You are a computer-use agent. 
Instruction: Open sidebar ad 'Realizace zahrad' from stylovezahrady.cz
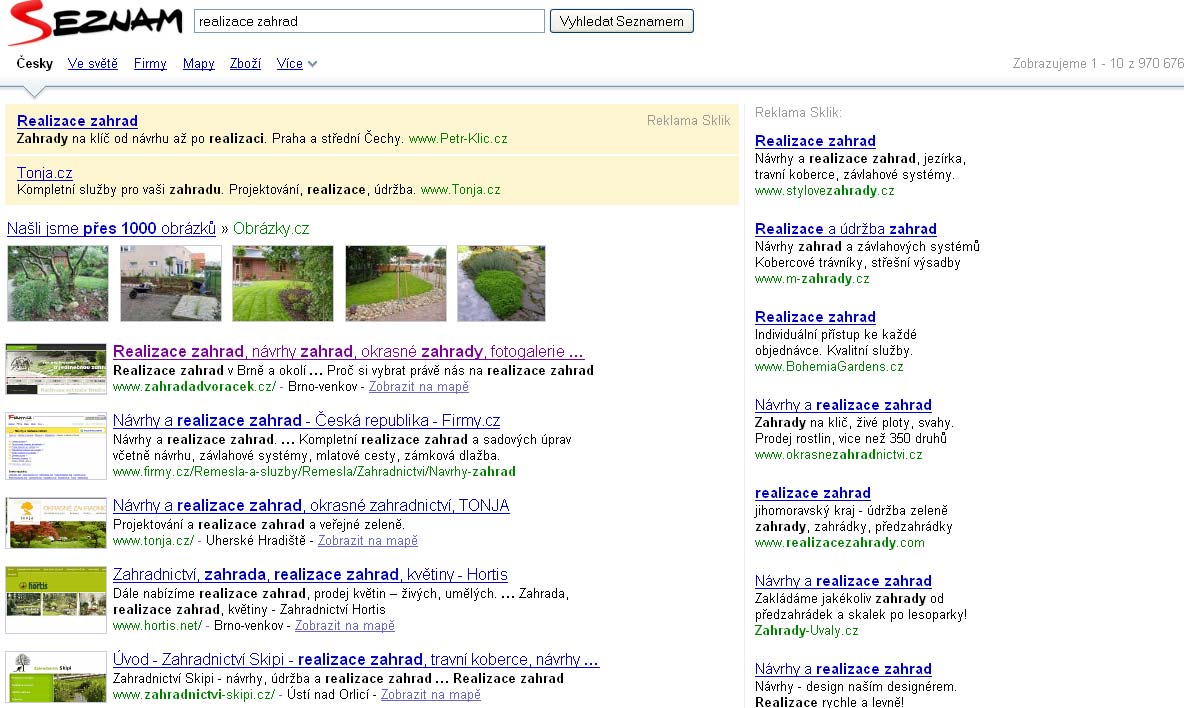[x=816, y=141]
